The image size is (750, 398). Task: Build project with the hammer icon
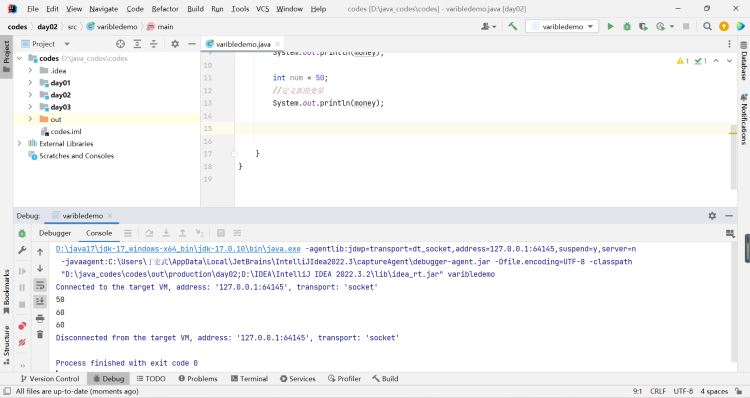coord(513,27)
